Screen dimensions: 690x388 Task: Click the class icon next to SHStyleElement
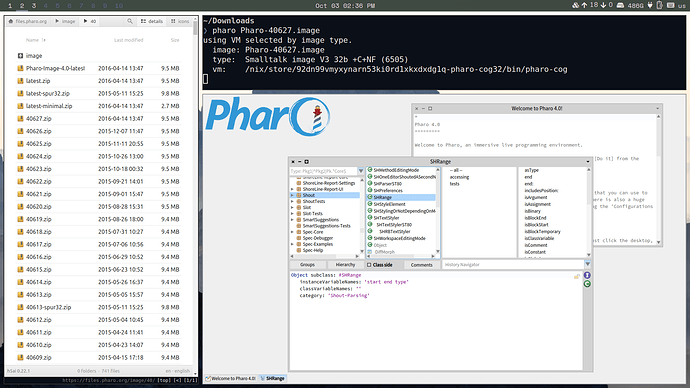pyautogui.click(x=370, y=204)
